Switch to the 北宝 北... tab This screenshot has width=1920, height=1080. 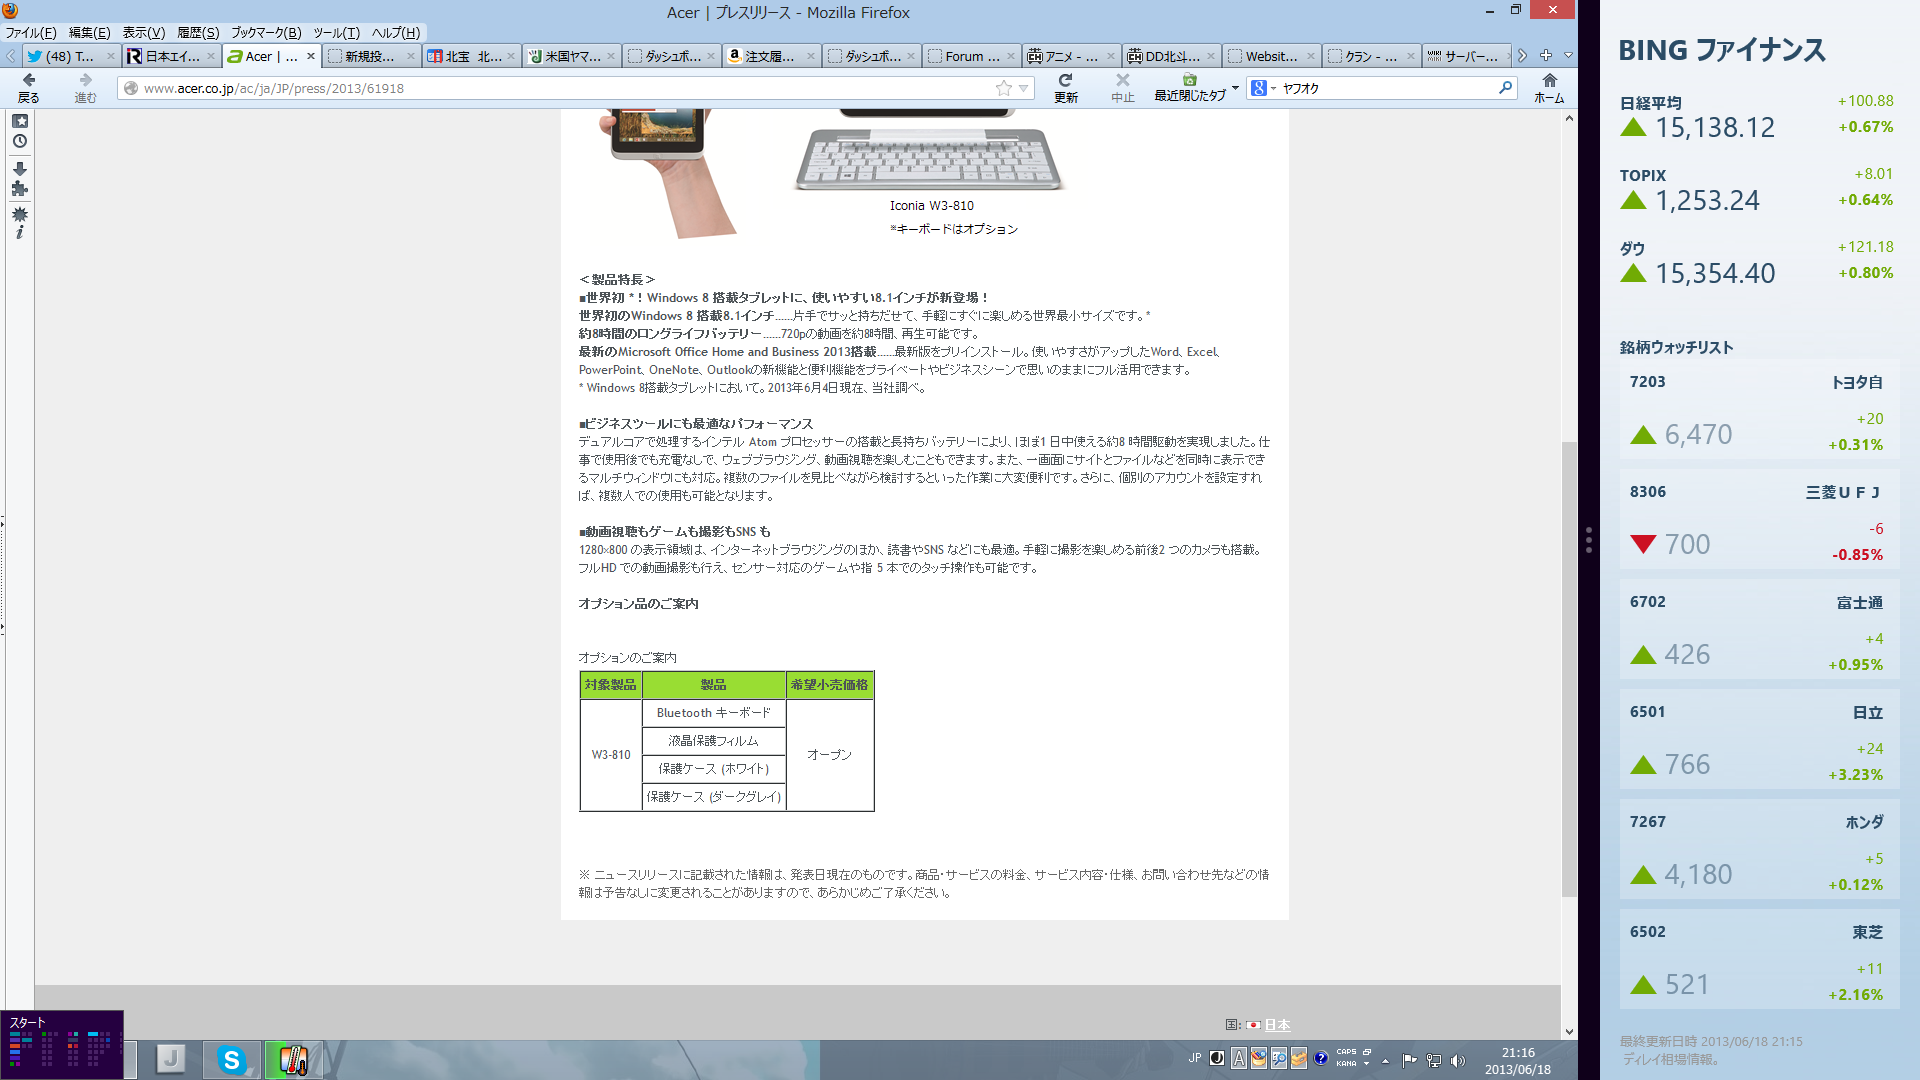(x=471, y=56)
